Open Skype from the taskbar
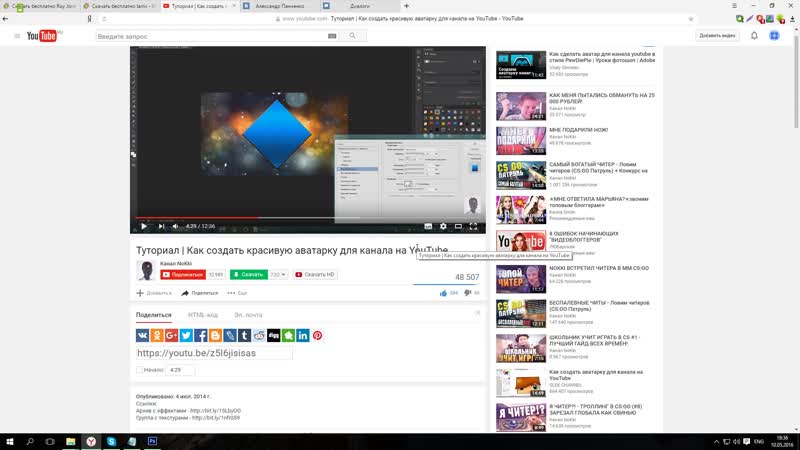The image size is (800, 450). point(111,441)
